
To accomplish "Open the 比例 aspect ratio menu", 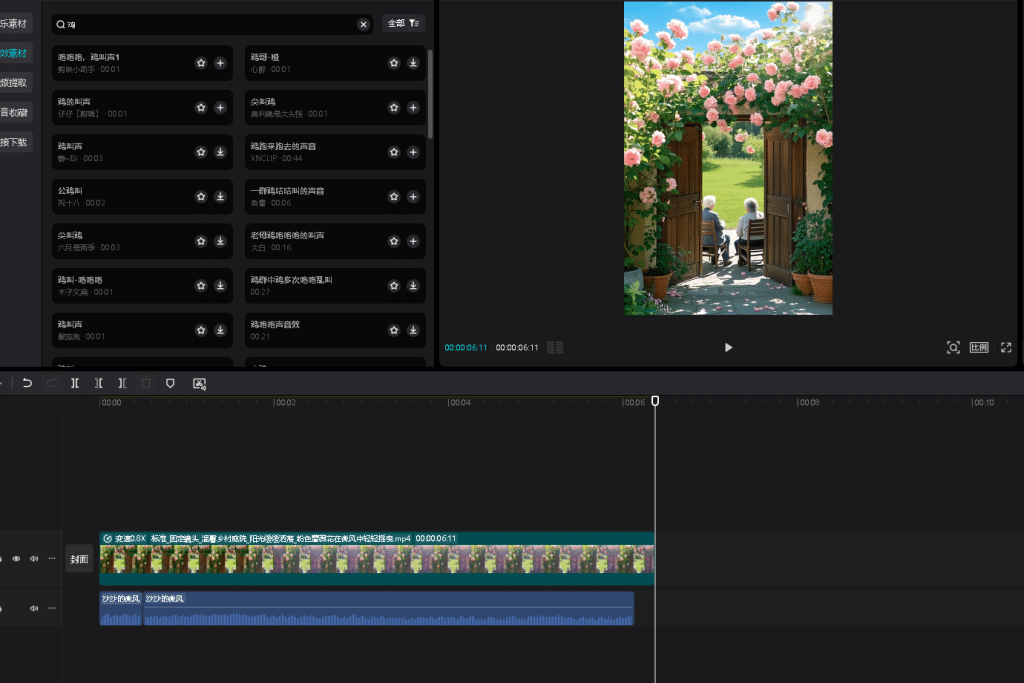I will coord(979,347).
